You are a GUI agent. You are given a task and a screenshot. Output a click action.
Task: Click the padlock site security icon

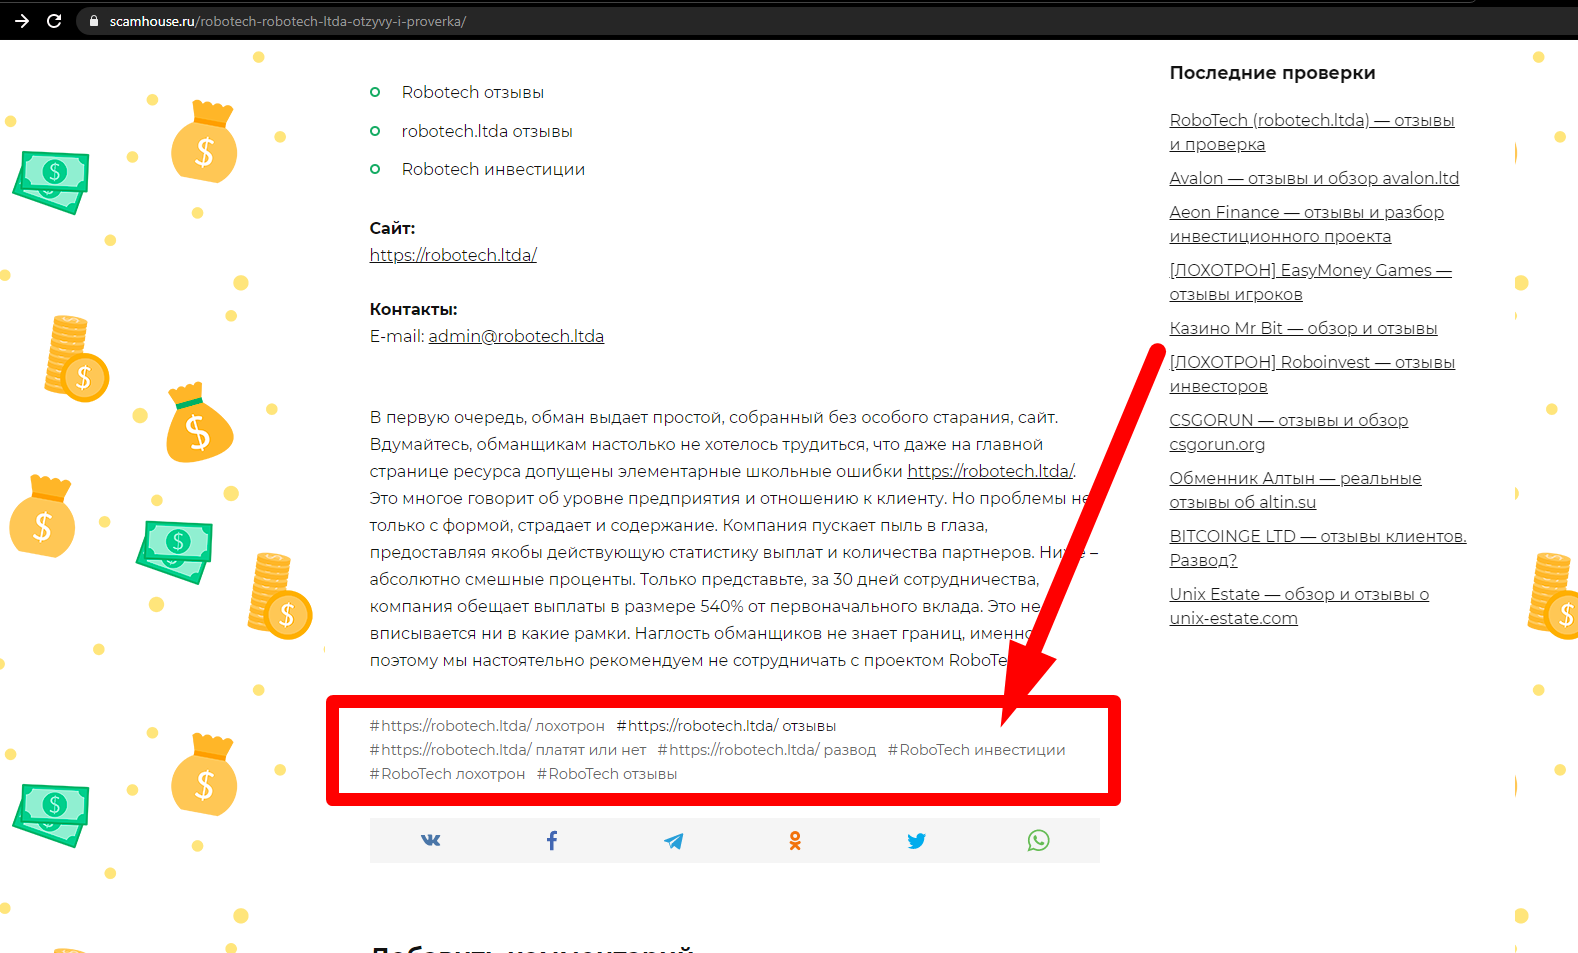pos(94,21)
